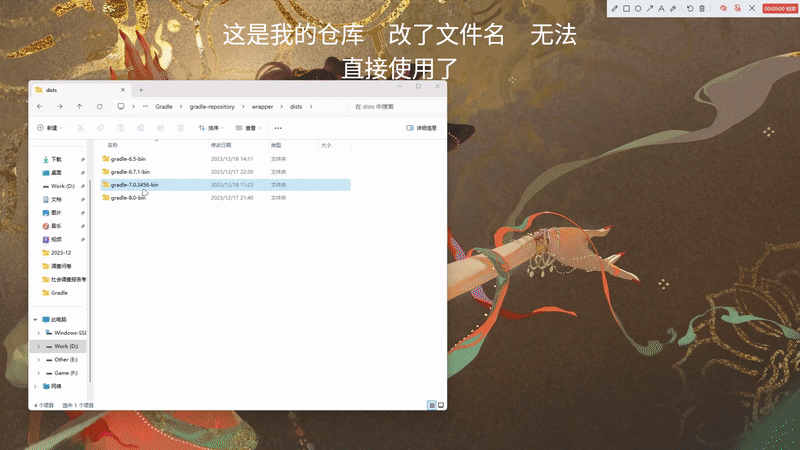Viewport: 800px width, 450px height.
Task: Open the 2023-12 folder in sidebar
Action: click(61, 253)
